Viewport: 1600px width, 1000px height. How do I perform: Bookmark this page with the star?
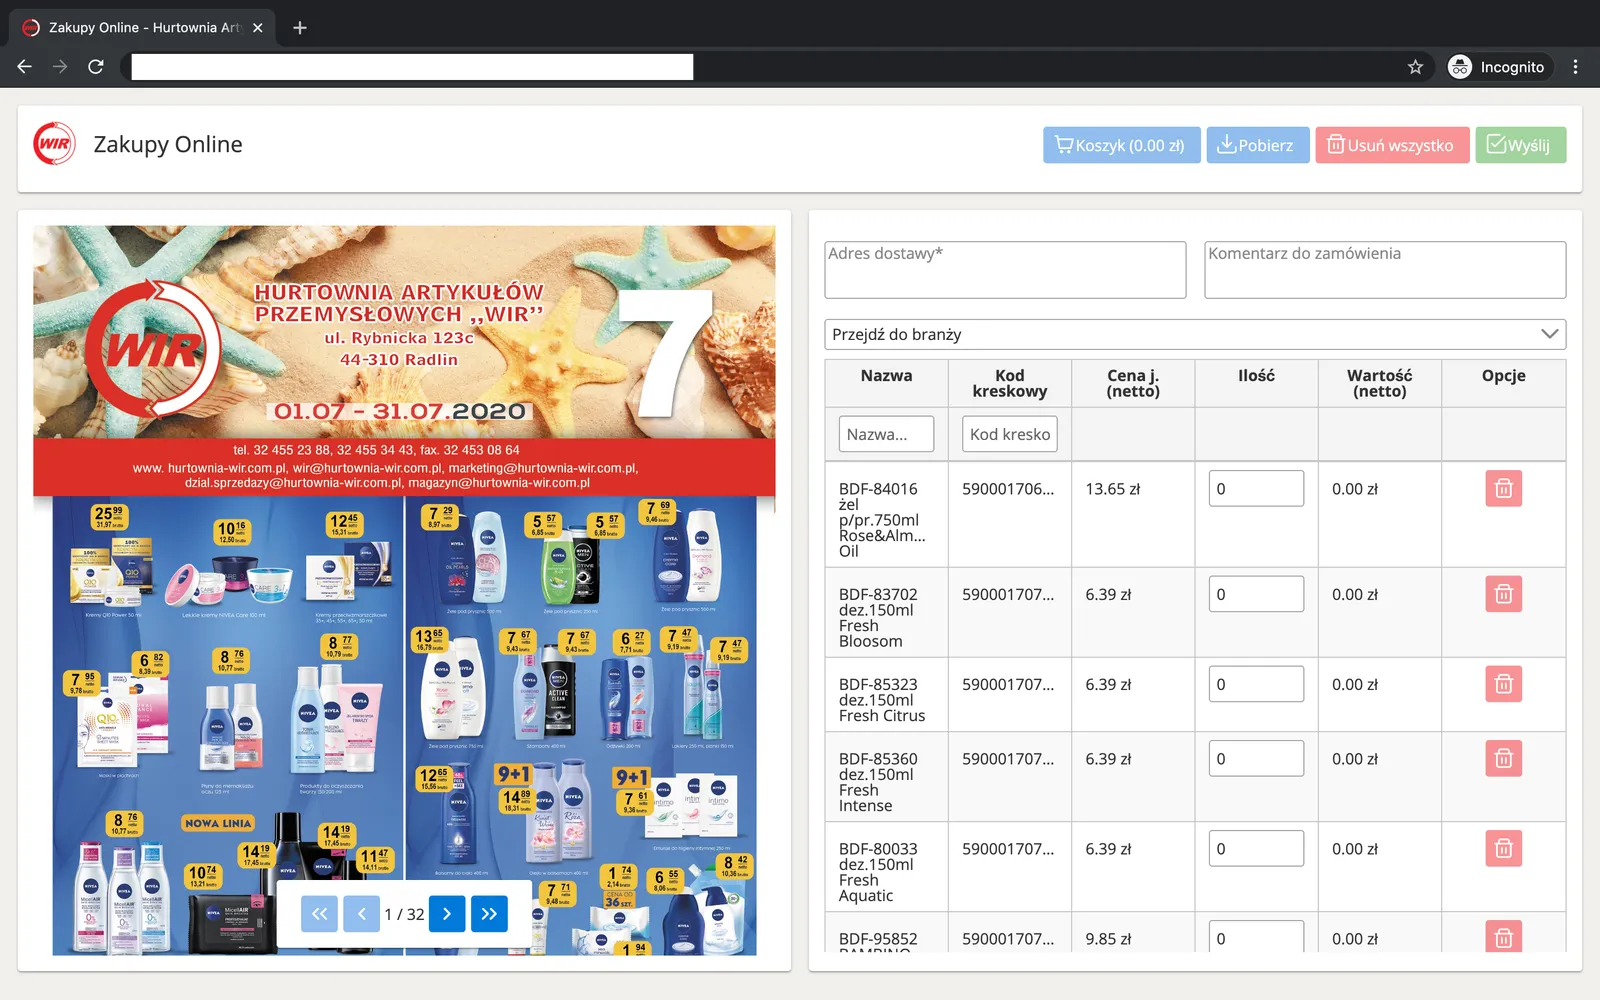[1415, 67]
